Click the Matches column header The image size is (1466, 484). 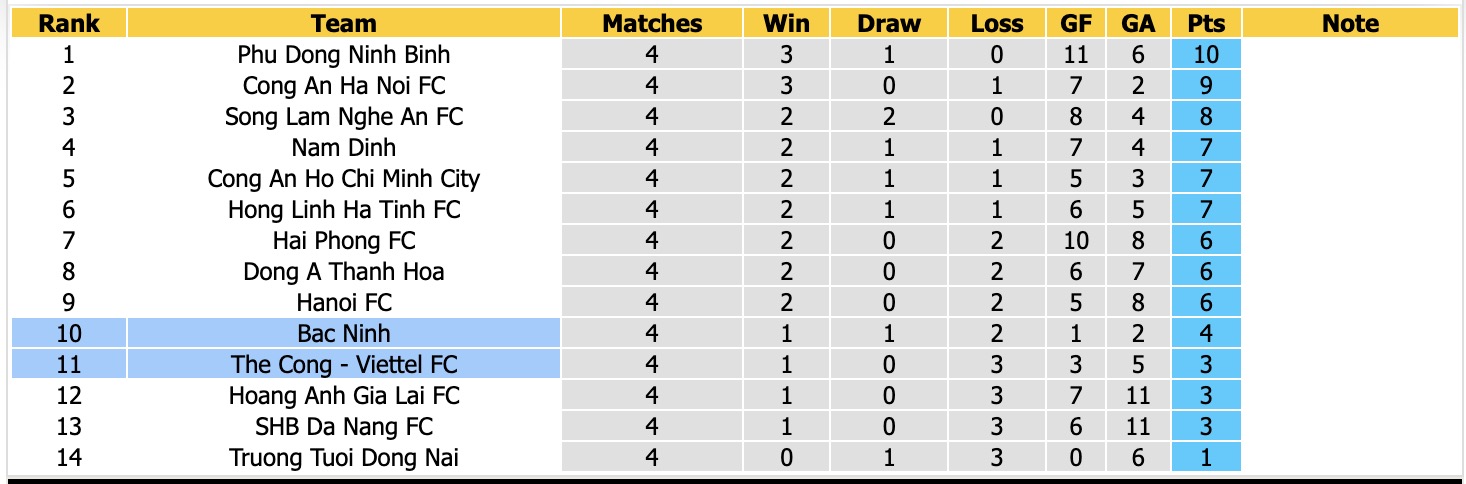coord(652,23)
